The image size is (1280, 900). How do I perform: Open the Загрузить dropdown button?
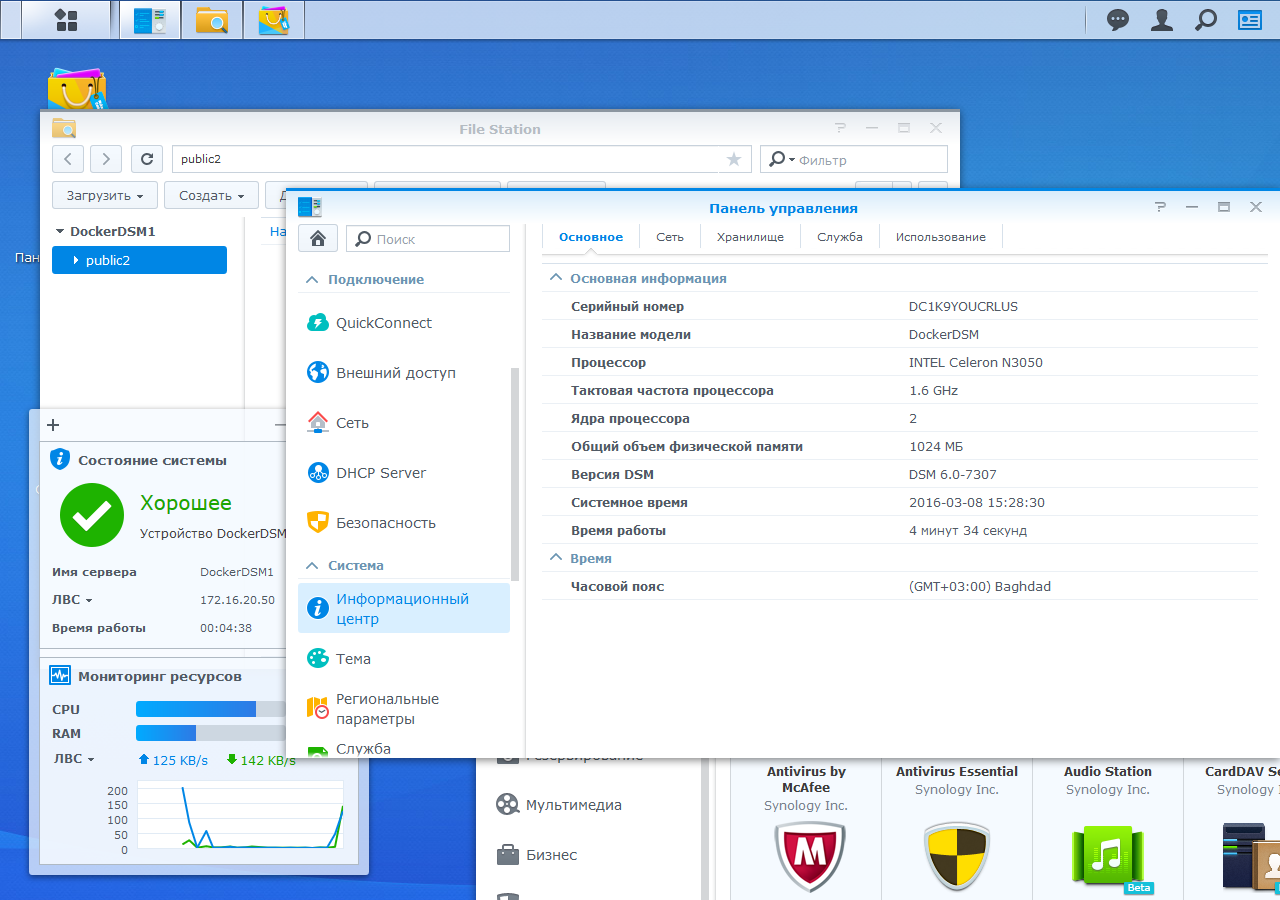point(105,195)
